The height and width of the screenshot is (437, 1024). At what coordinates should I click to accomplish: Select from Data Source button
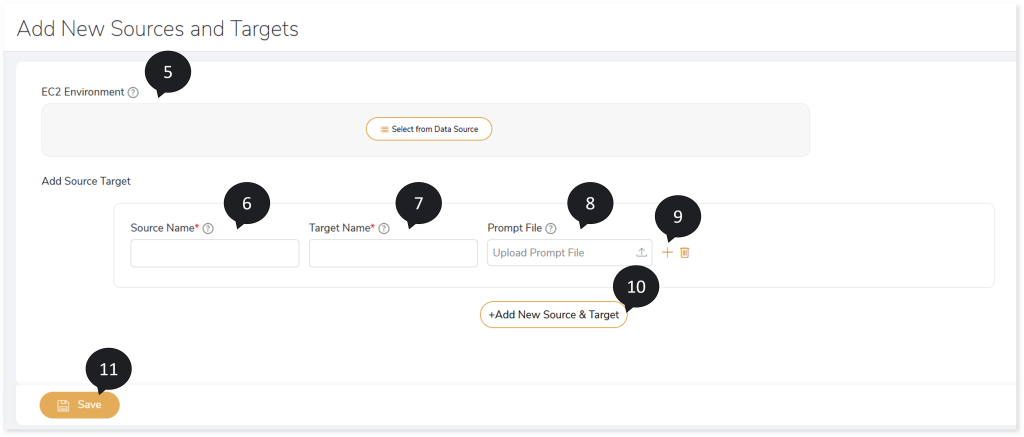coord(428,129)
